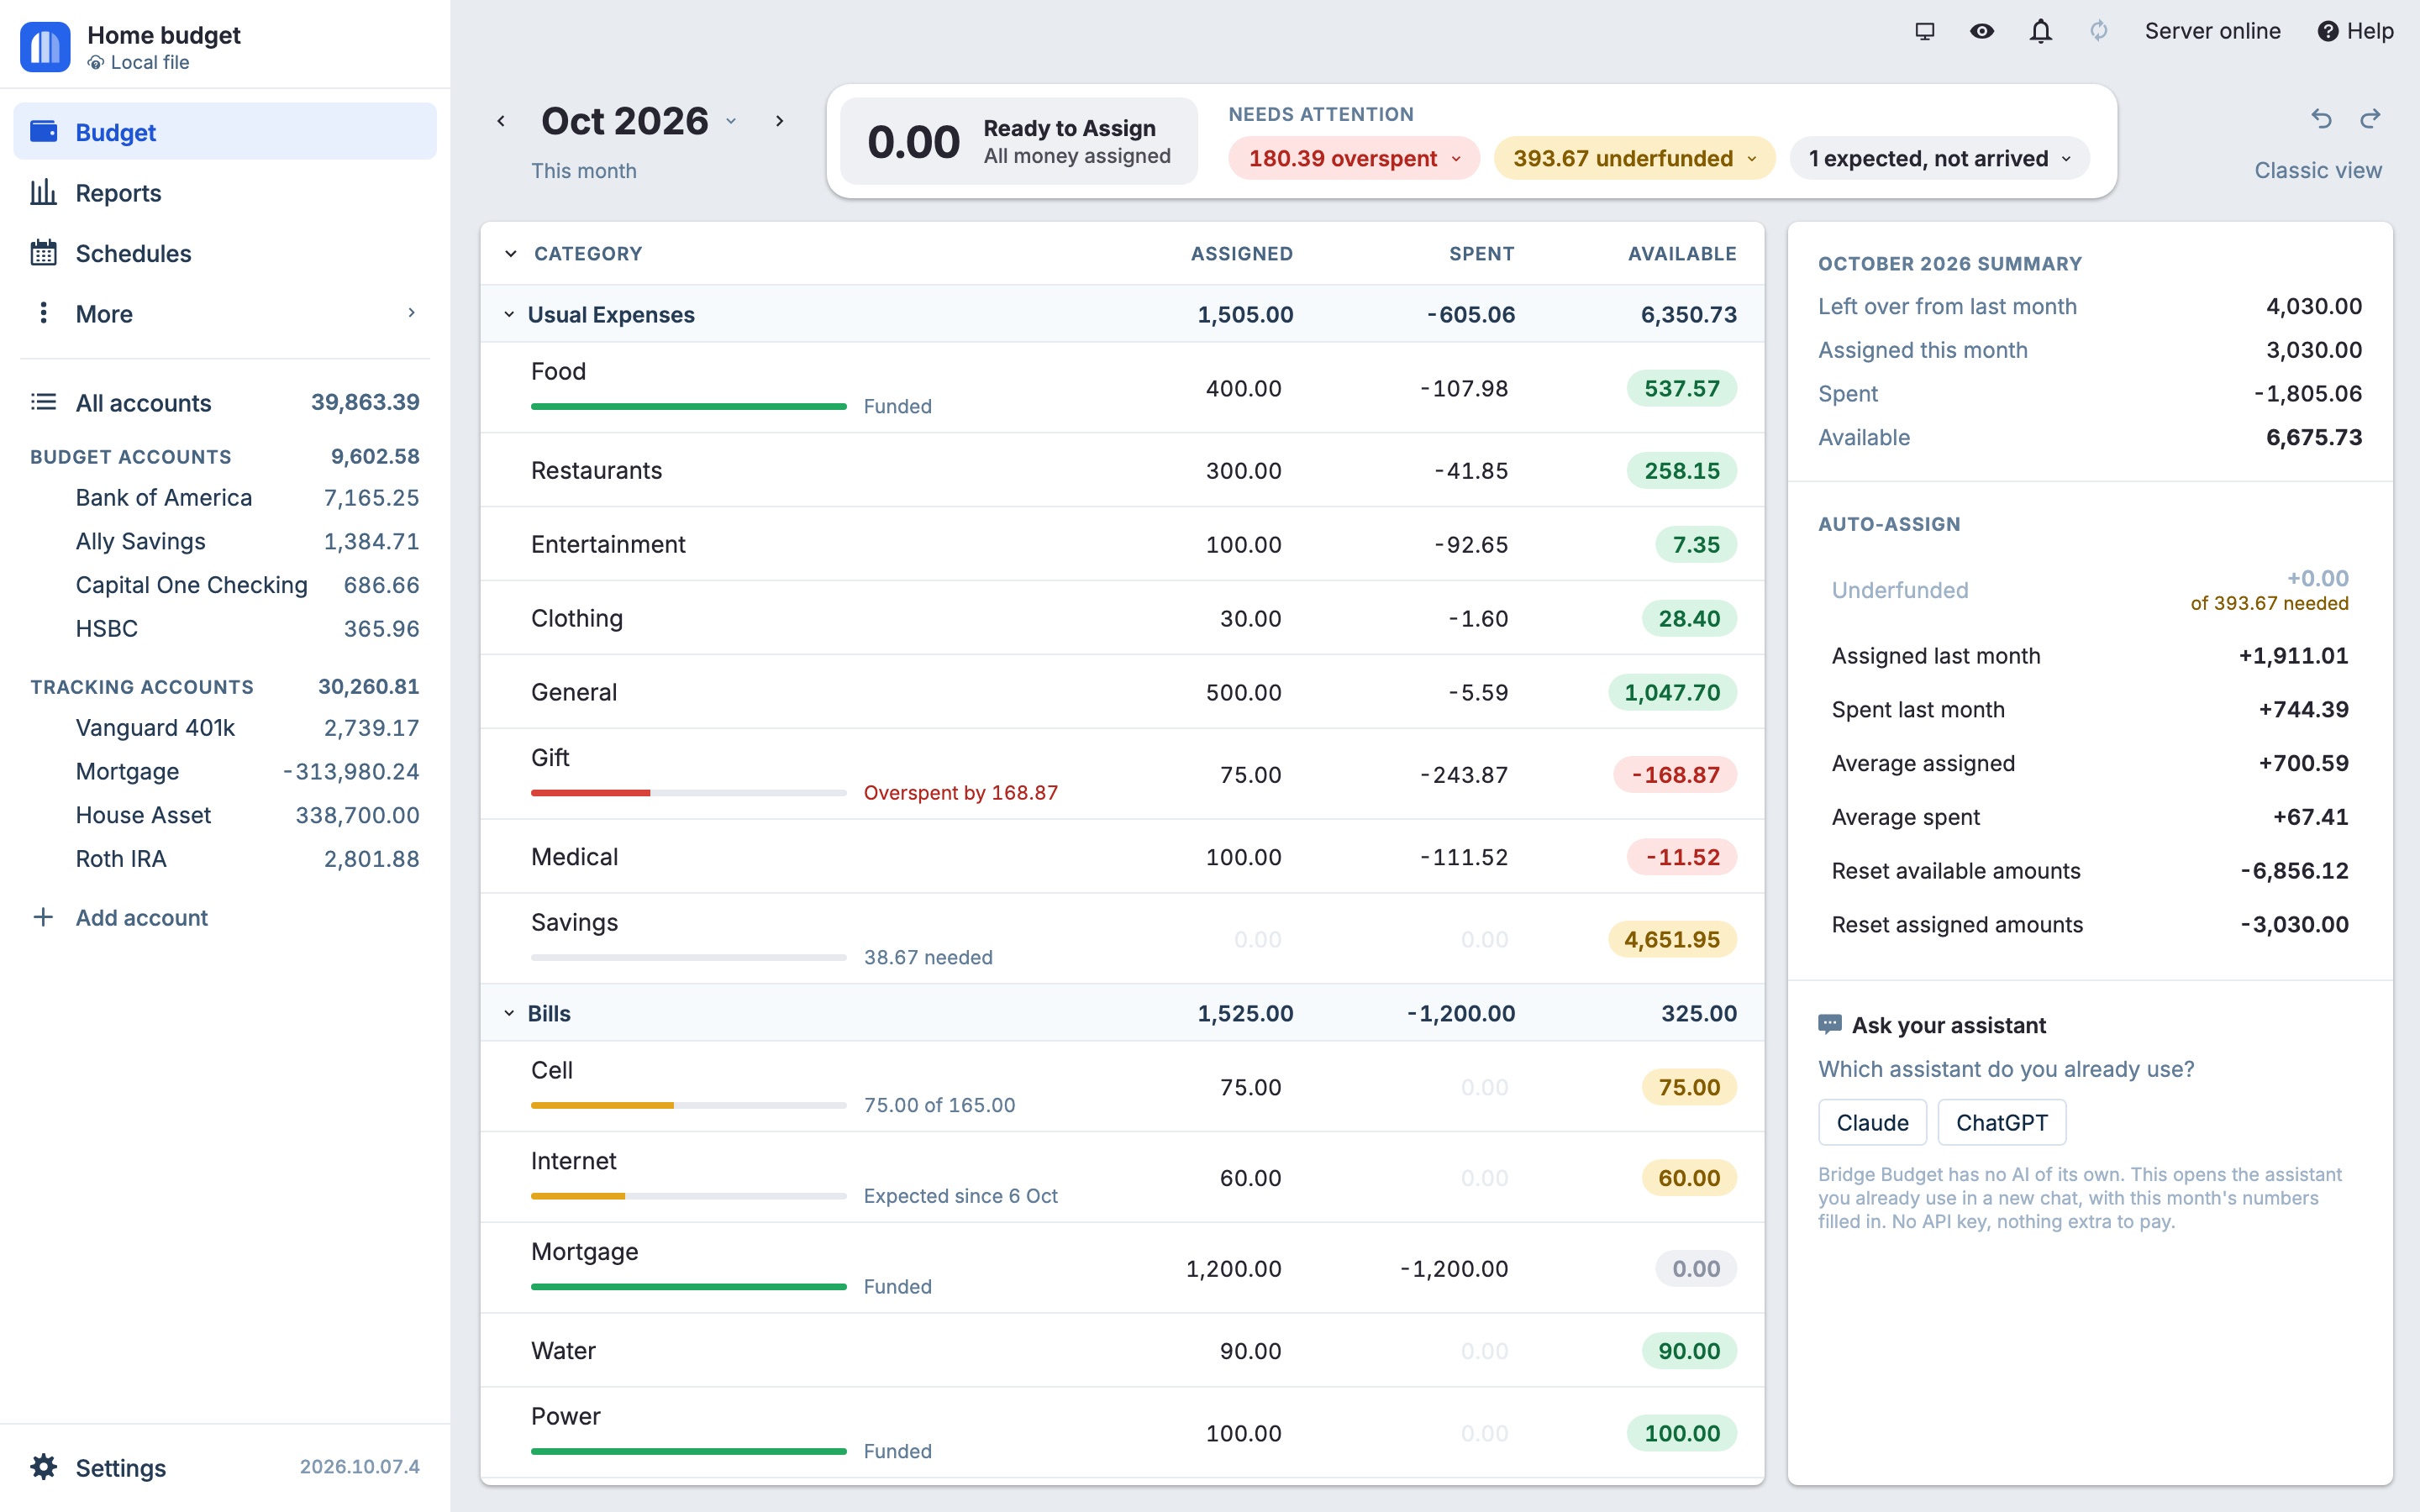Open the Vanguard 401k account
The image size is (2420, 1512).
tap(225, 727)
